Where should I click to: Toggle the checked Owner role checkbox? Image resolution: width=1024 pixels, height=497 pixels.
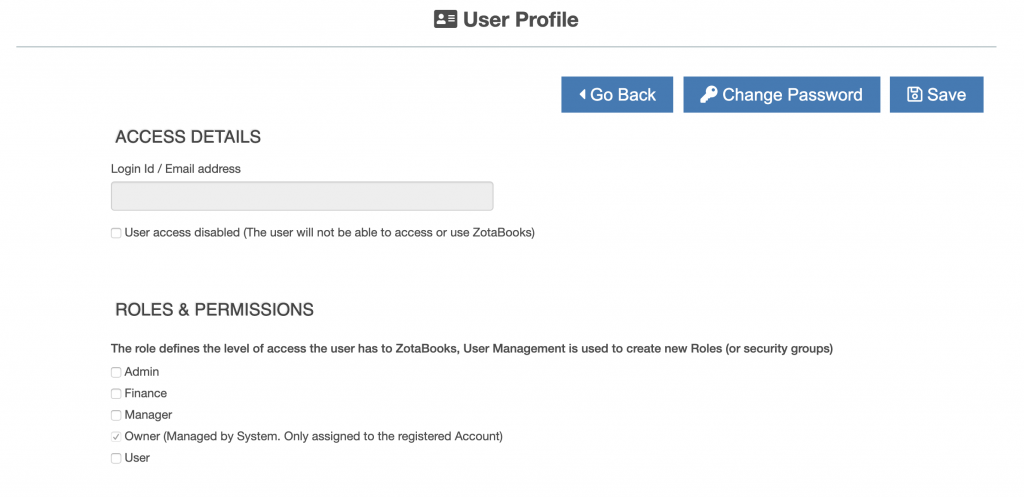point(116,437)
